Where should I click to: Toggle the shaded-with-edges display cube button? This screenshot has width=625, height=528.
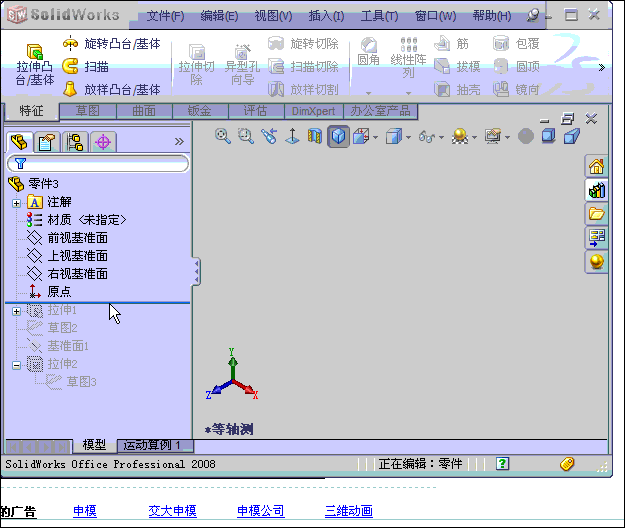coord(338,136)
